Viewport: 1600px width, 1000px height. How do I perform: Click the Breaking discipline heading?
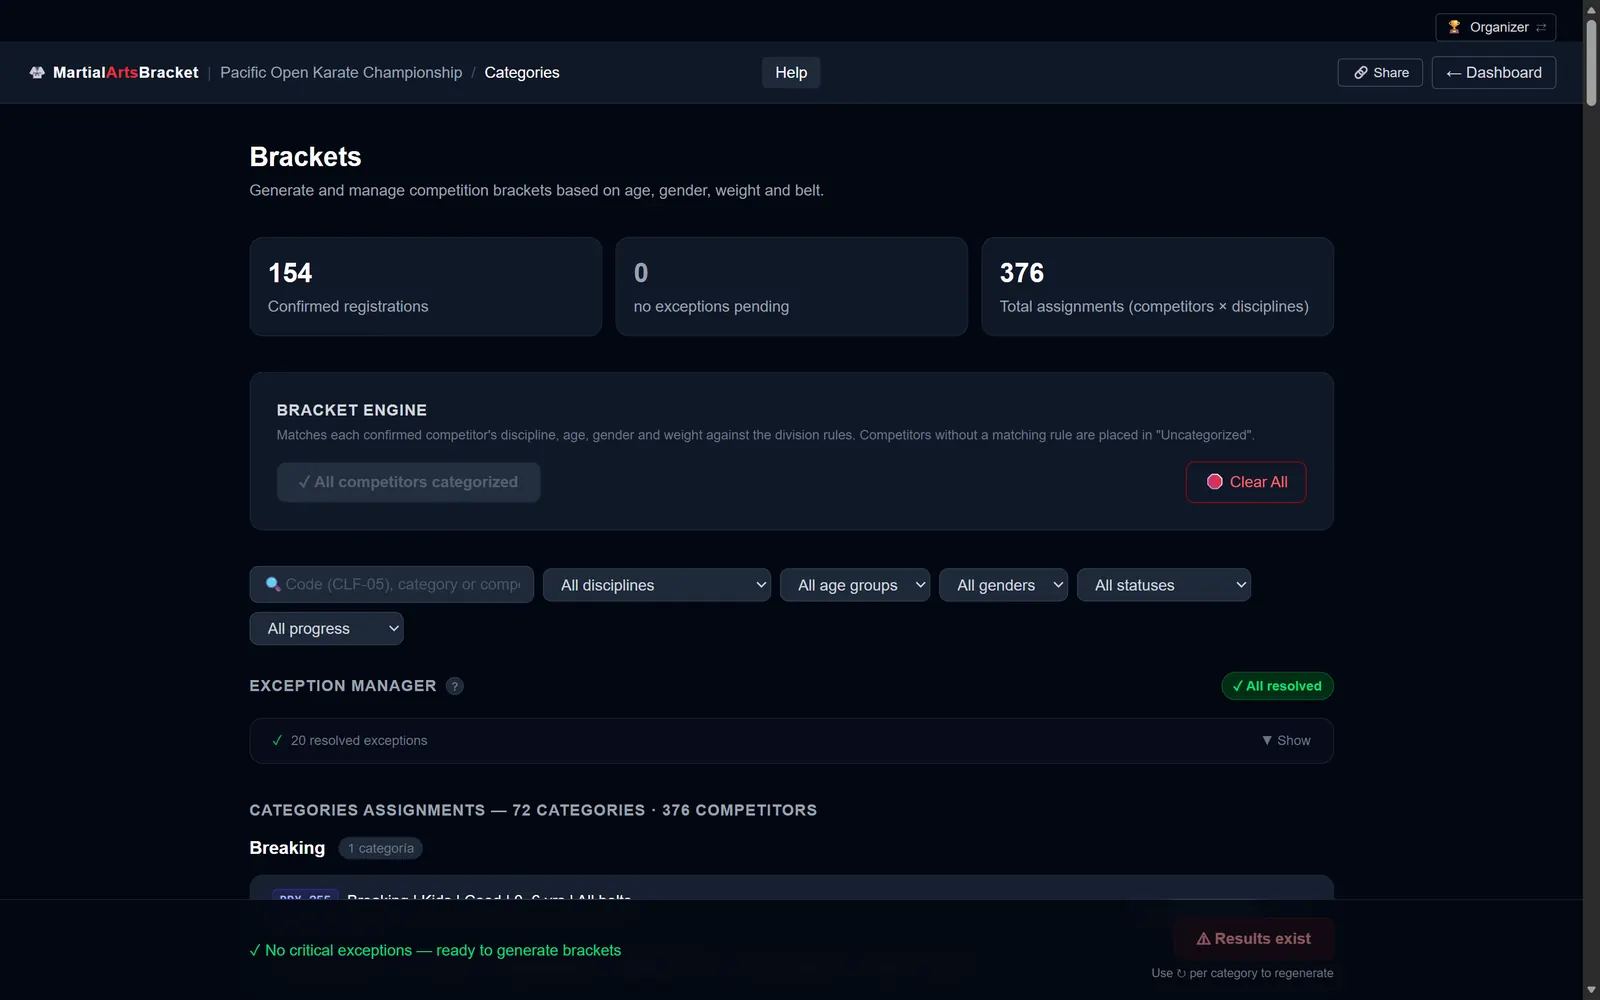(287, 848)
